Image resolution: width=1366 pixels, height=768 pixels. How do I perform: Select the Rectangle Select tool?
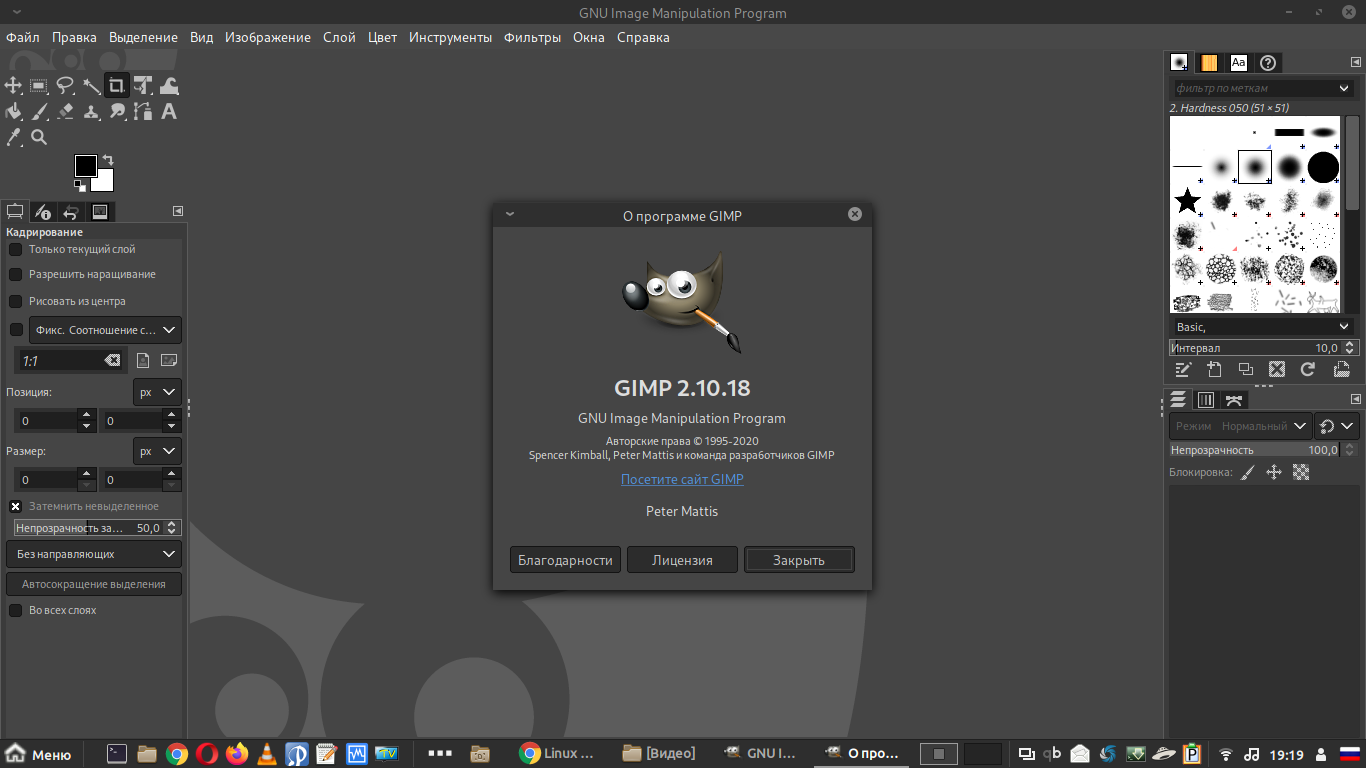(x=39, y=85)
